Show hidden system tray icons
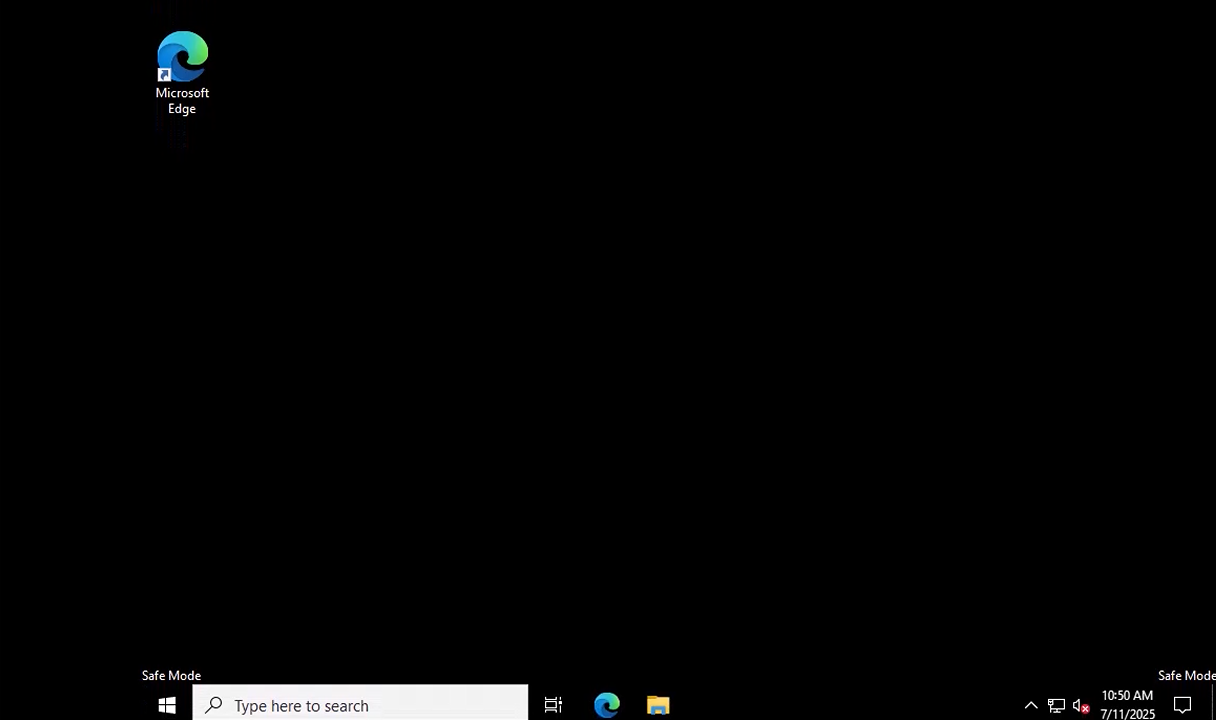 [1031, 706]
